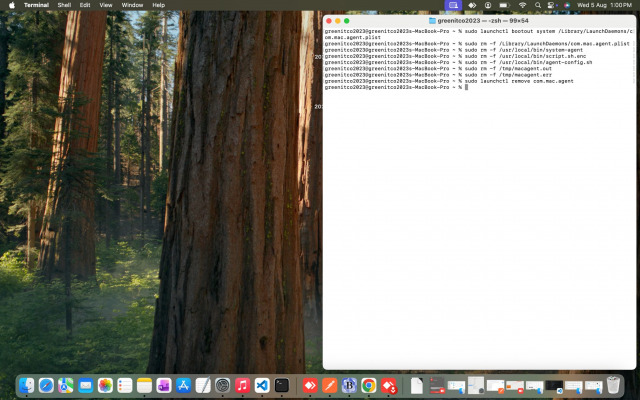Open the View menu
The image size is (640, 400).
pos(106,5)
